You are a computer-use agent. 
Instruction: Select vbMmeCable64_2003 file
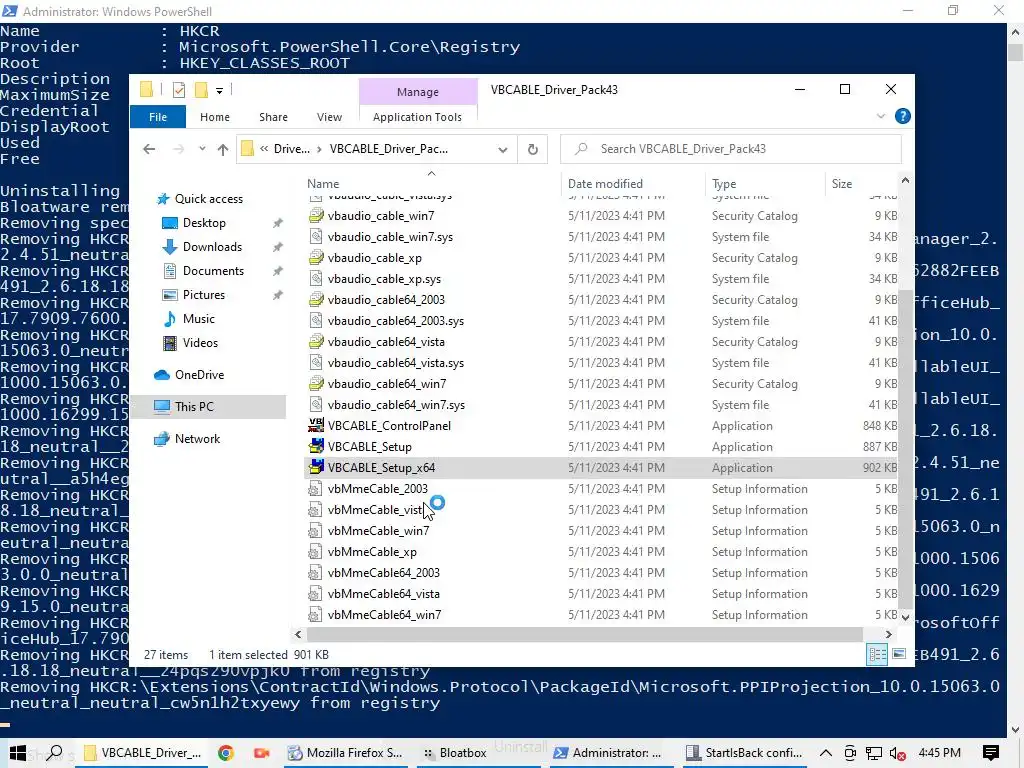[383, 573]
